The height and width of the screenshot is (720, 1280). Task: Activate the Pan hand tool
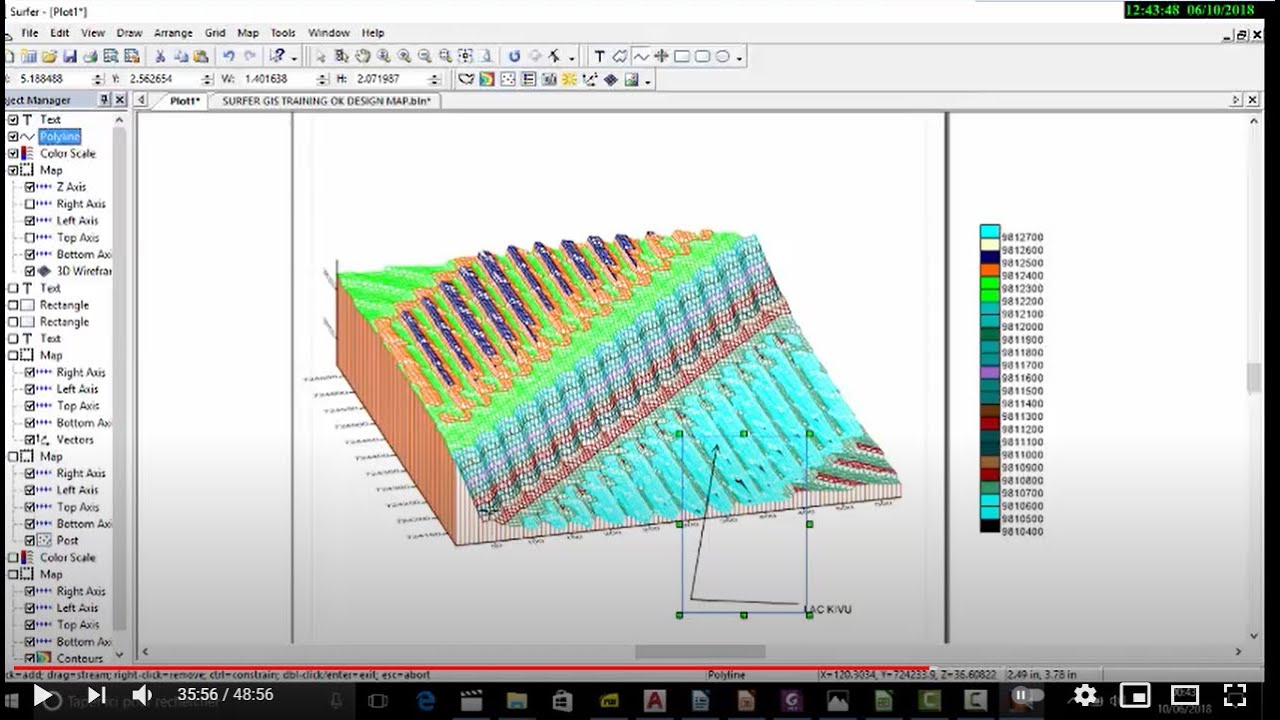click(x=362, y=57)
